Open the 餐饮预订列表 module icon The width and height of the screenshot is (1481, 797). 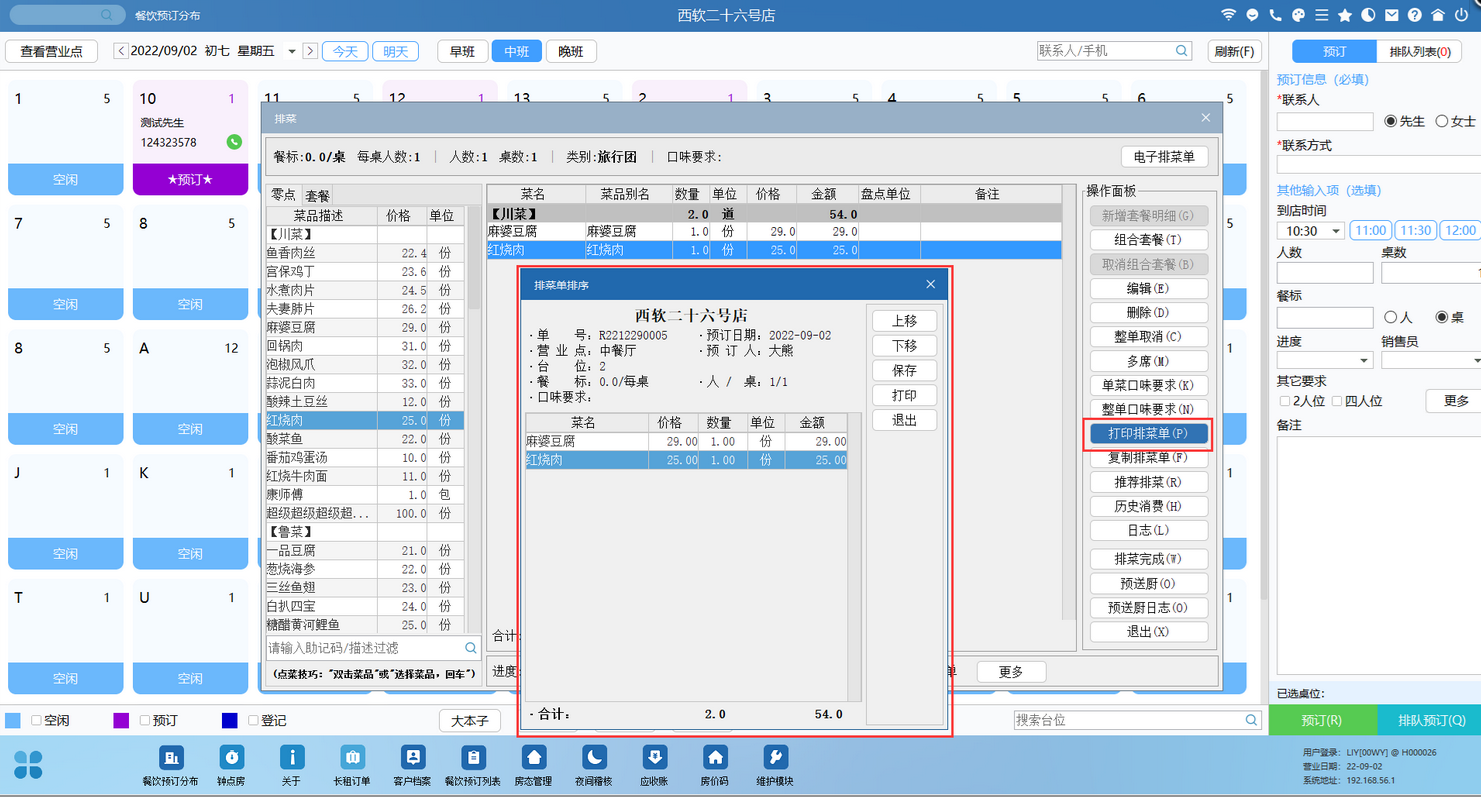(x=473, y=757)
